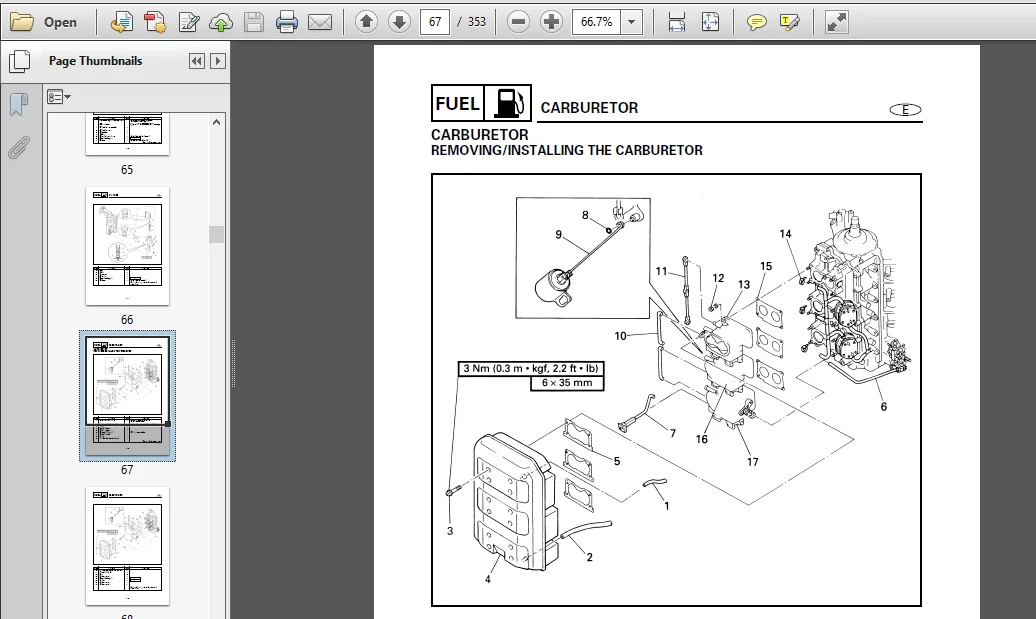Select page 67 thumbnail

(128, 395)
